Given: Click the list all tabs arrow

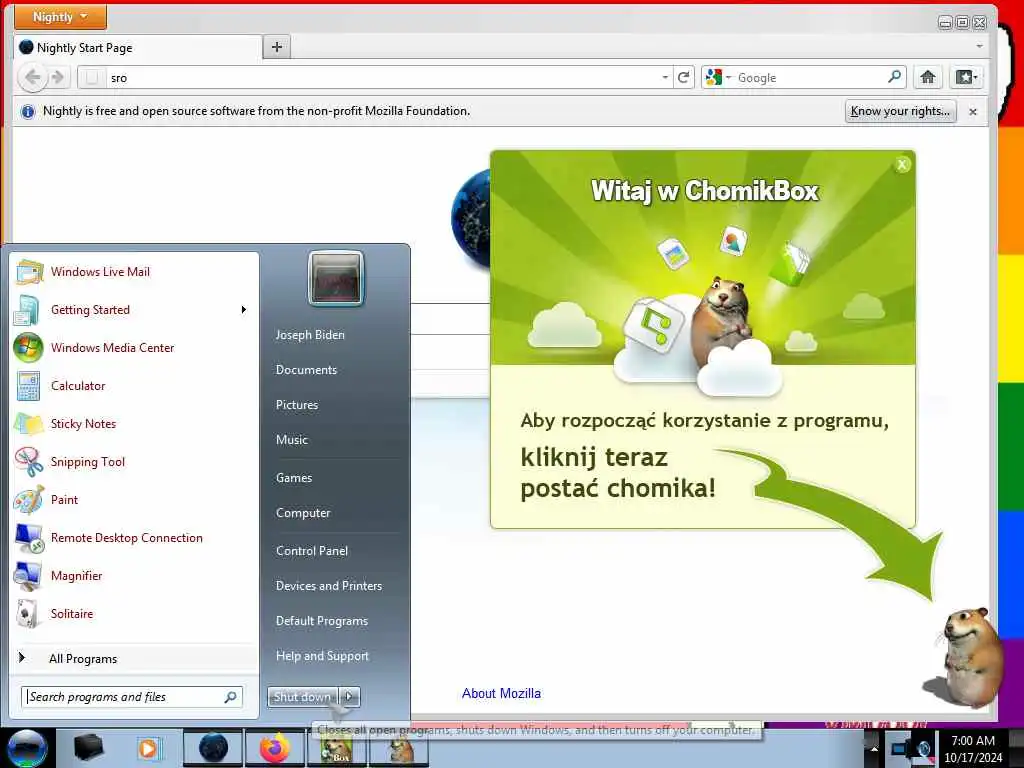Looking at the screenshot, I should tap(979, 47).
